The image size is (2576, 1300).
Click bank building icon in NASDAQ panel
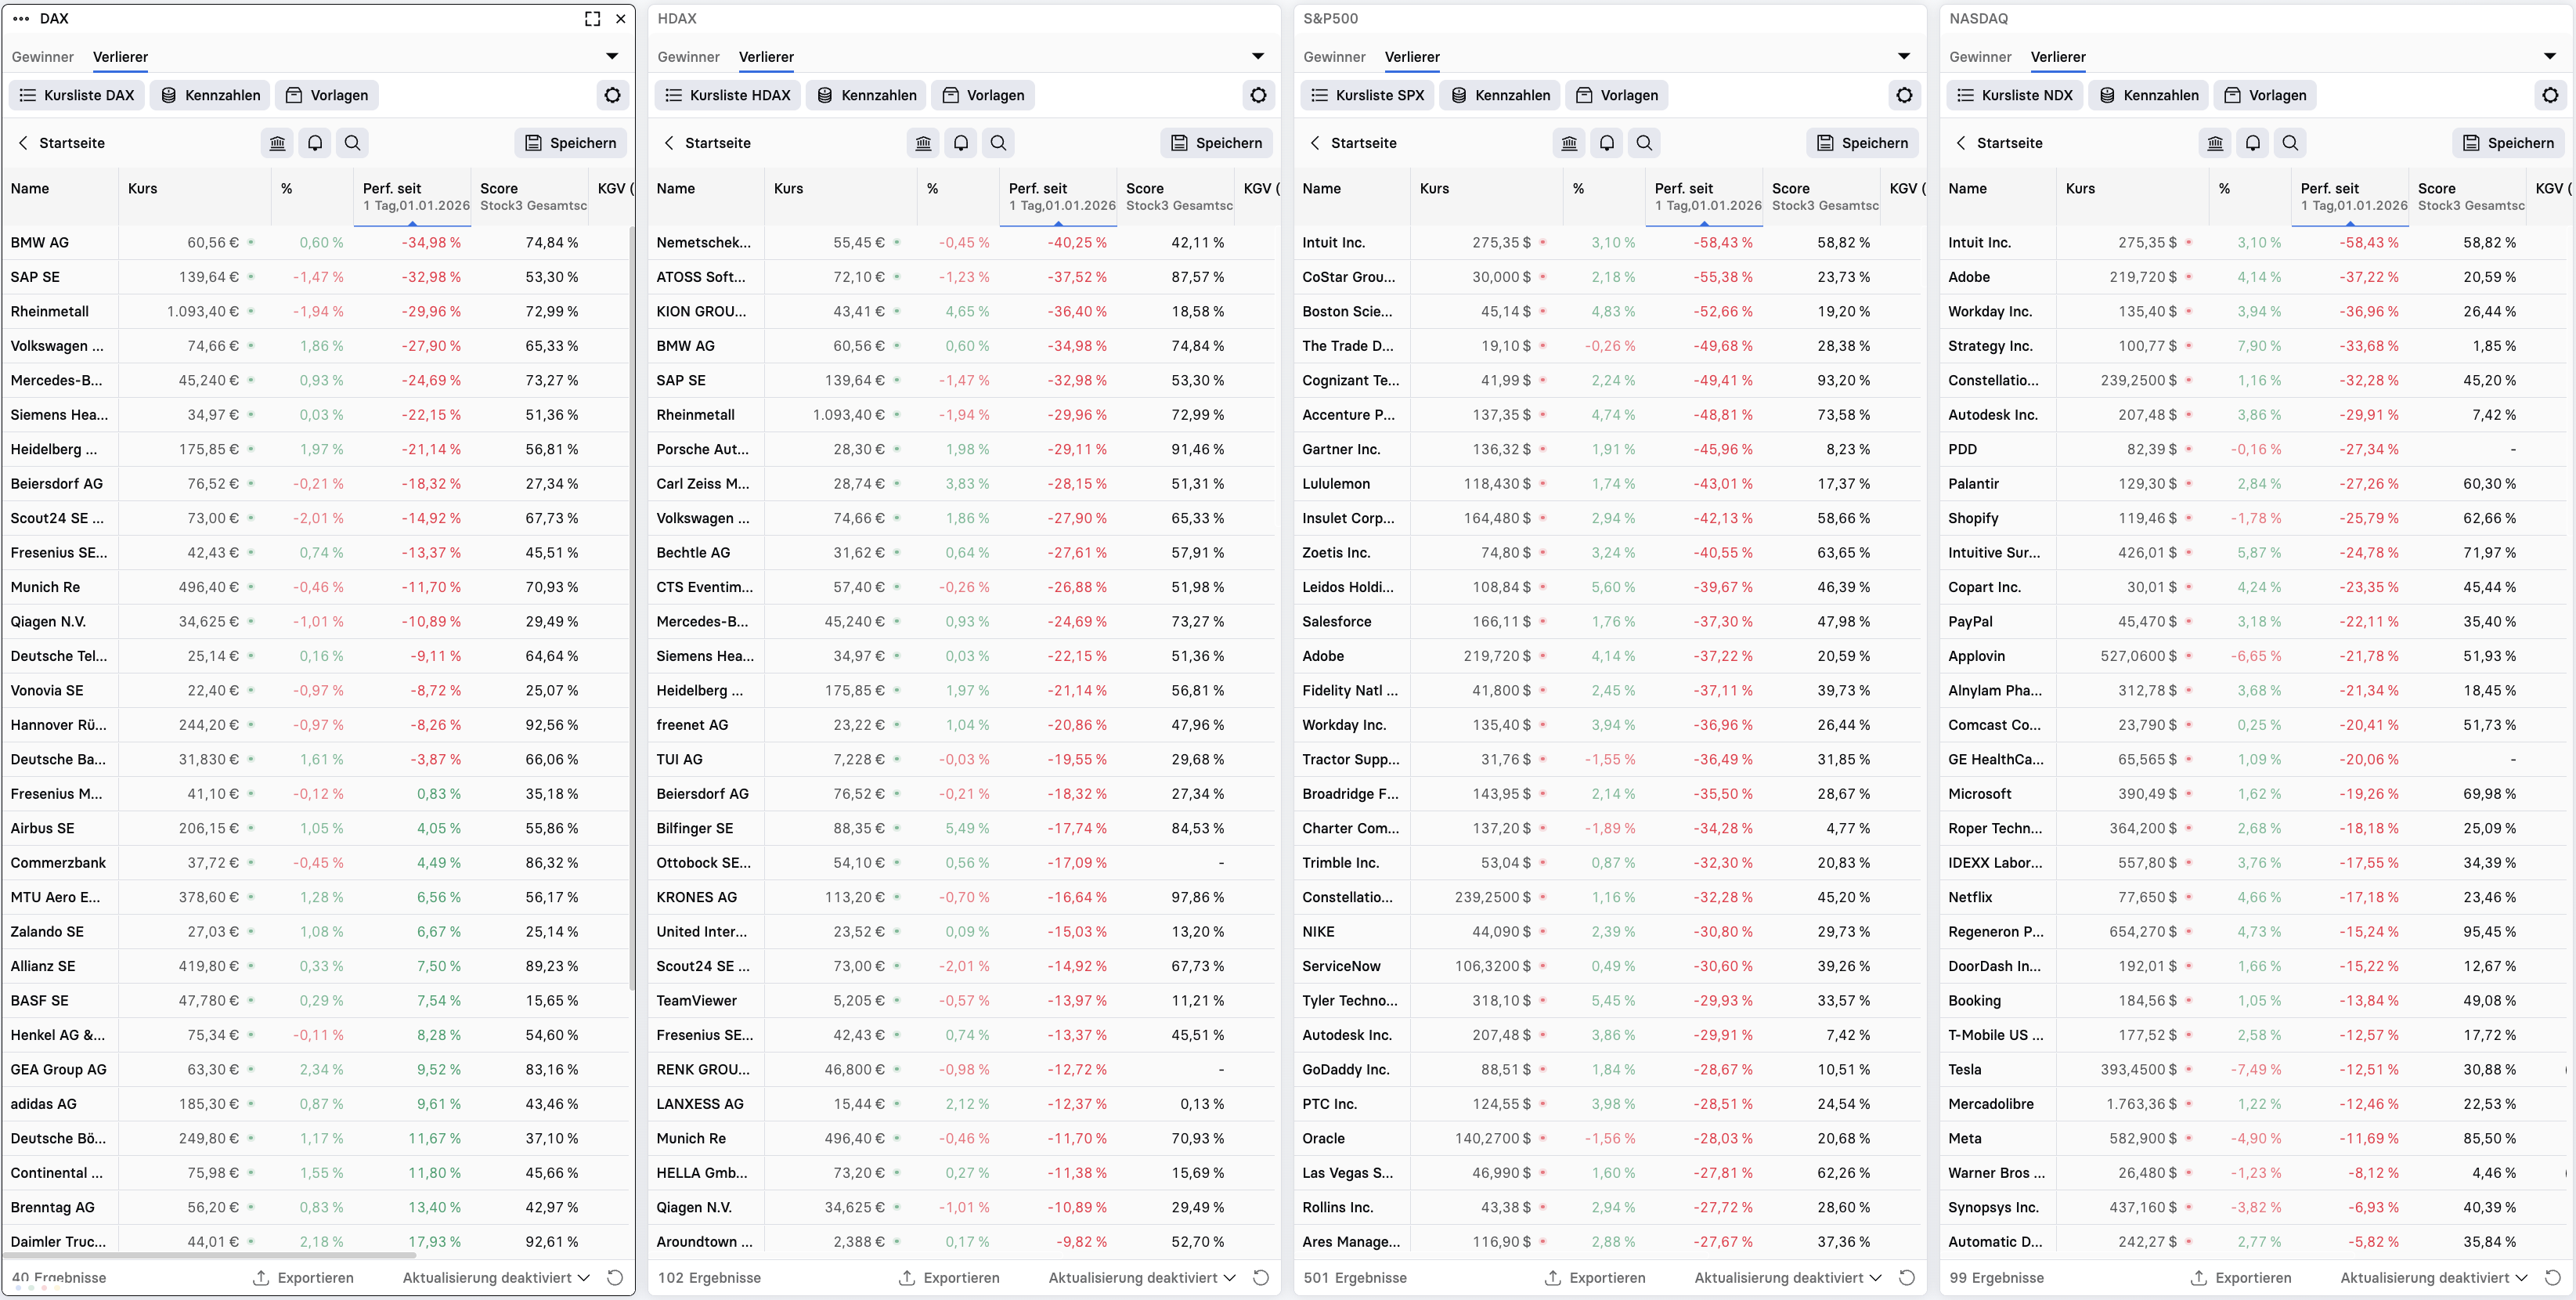(x=2215, y=143)
